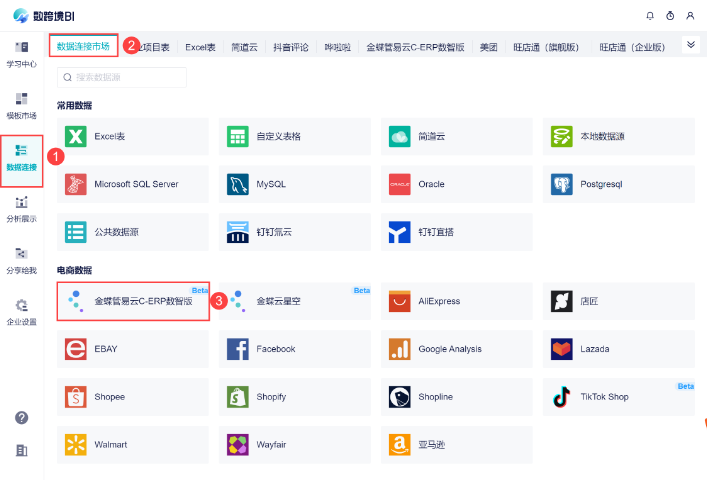Expand the tab list with double-chevron
The image size is (707, 480).
tap(691, 45)
